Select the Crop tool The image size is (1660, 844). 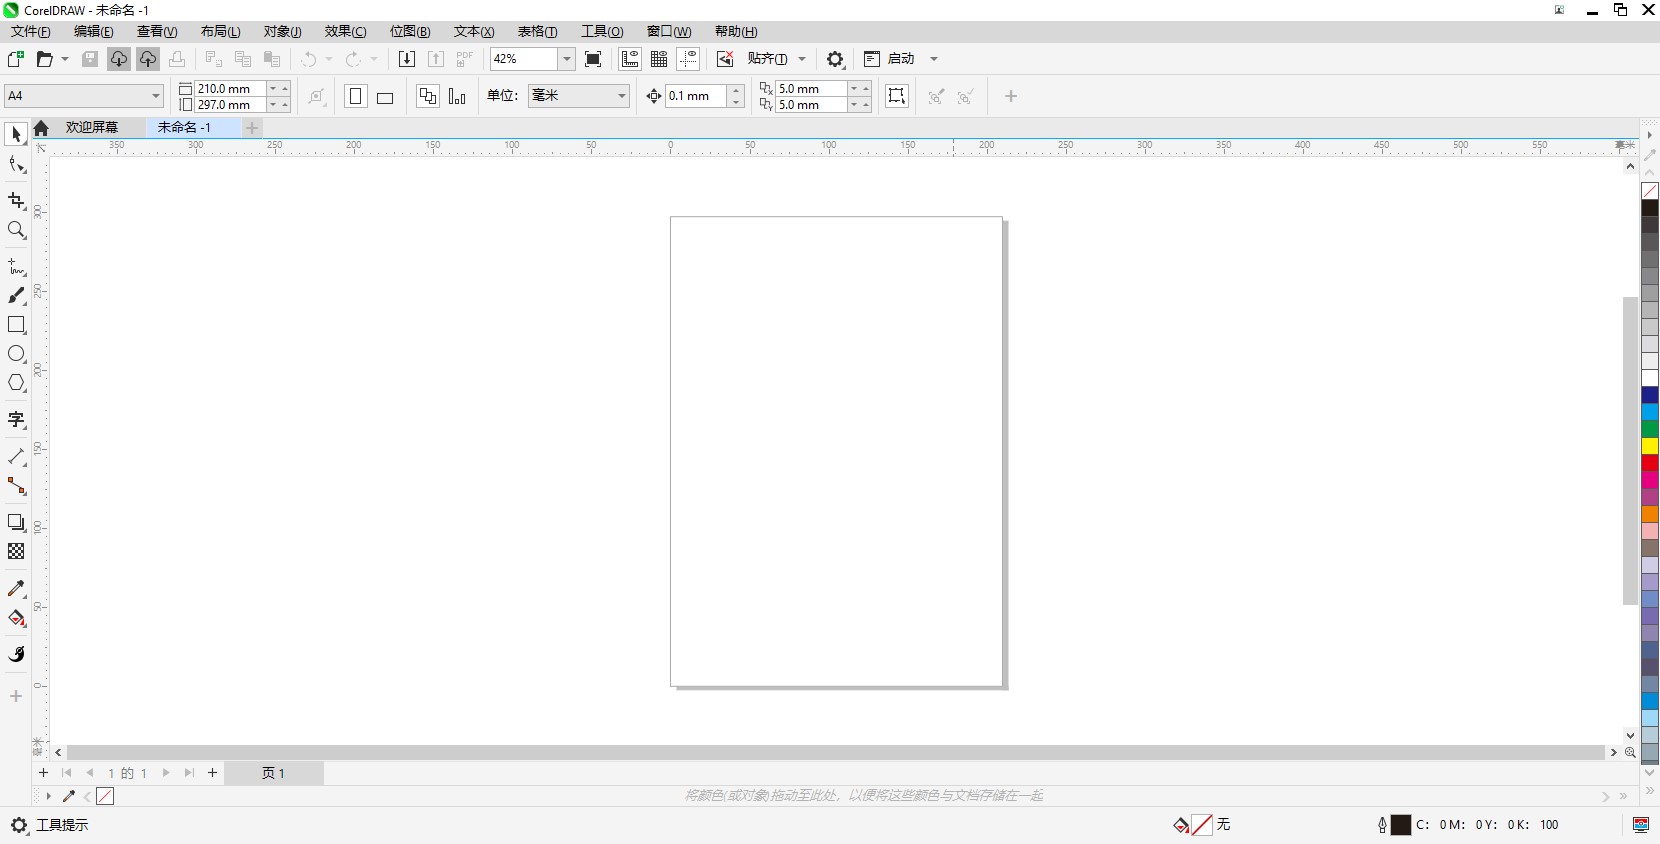coord(16,201)
